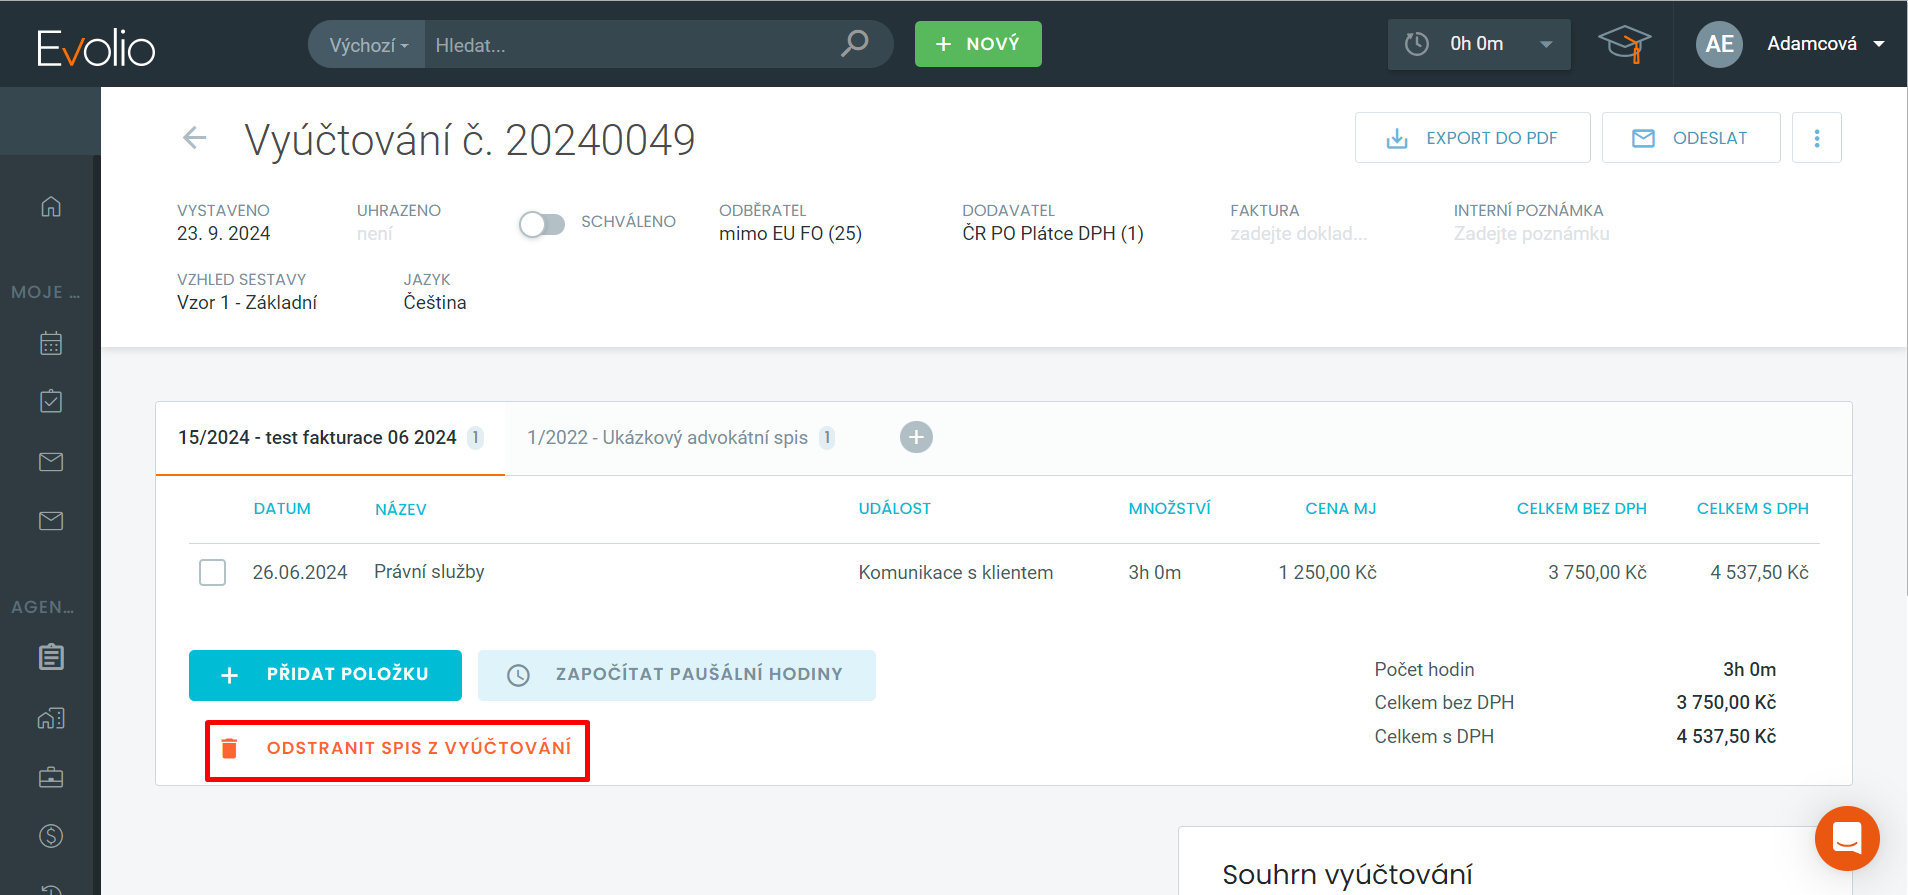Open the tasks checklist sidebar icon
Viewport: 1908px width, 895px height.
click(x=51, y=402)
